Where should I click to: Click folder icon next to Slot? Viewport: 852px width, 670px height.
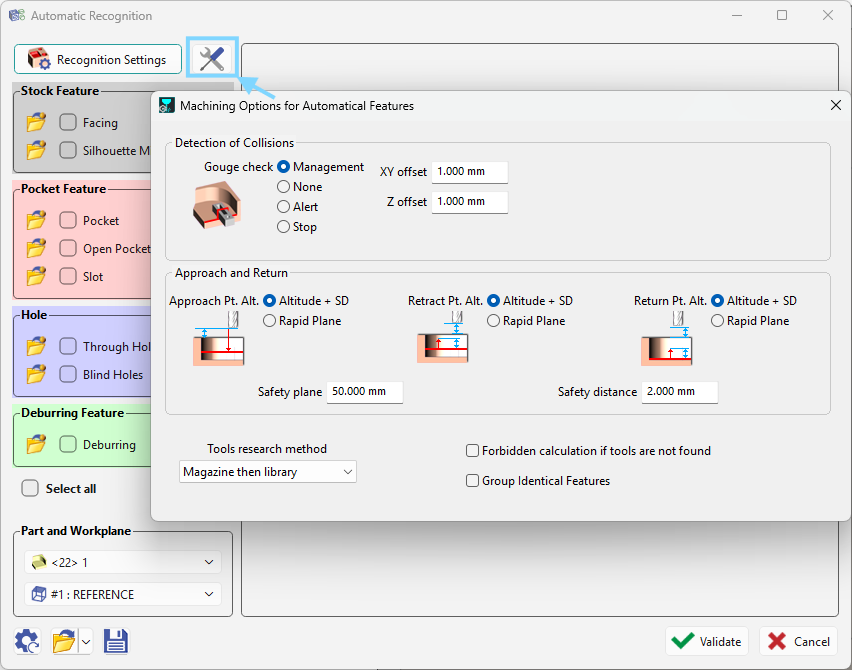coord(36,276)
